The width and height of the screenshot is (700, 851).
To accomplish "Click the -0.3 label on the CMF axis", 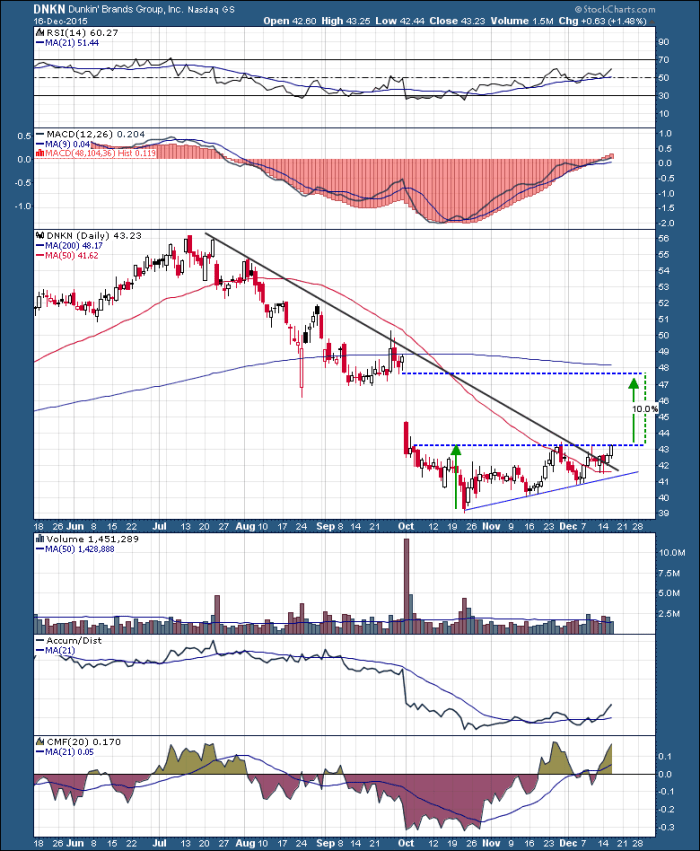I will pos(667,828).
